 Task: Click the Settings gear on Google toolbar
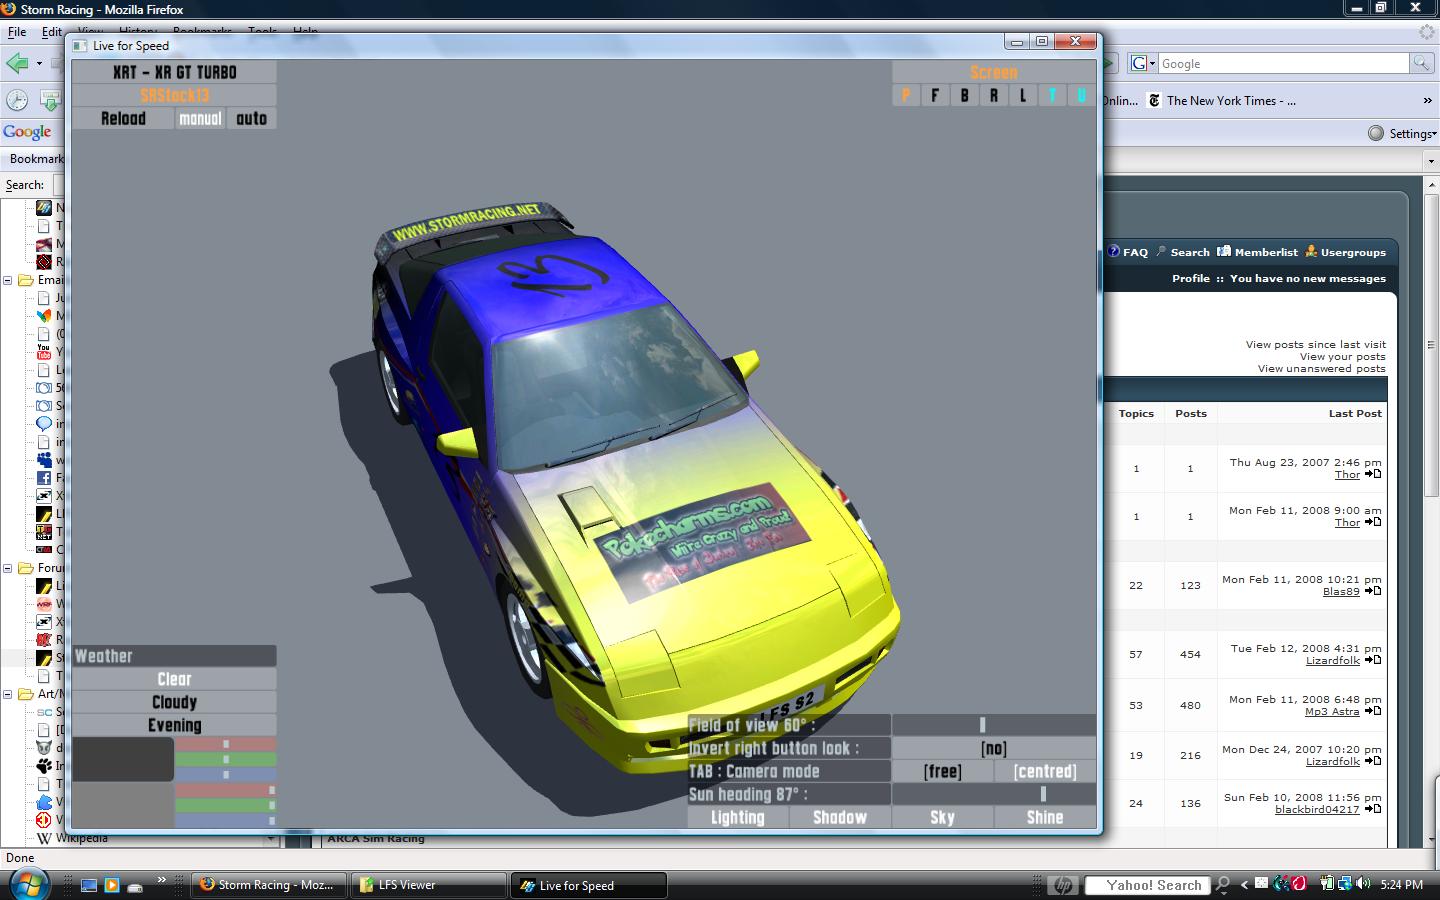pyautogui.click(x=1376, y=133)
